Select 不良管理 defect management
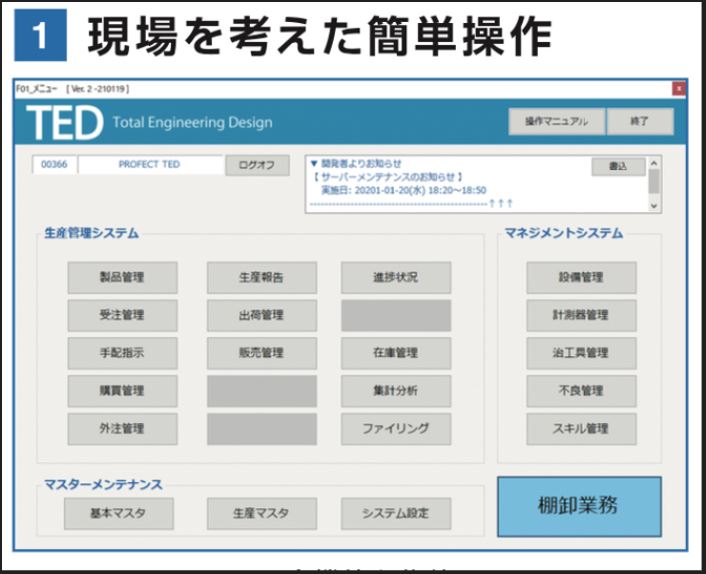This screenshot has width=706, height=574. tap(581, 391)
